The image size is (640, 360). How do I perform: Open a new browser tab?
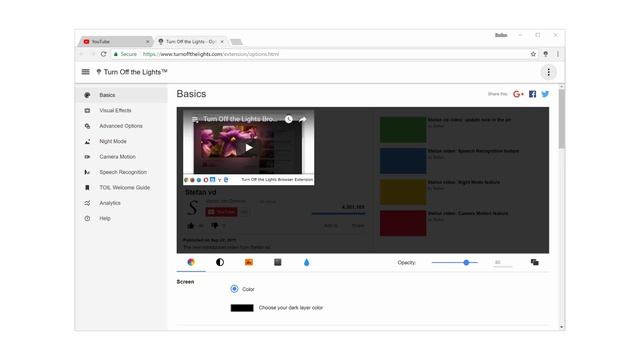pyautogui.click(x=236, y=42)
